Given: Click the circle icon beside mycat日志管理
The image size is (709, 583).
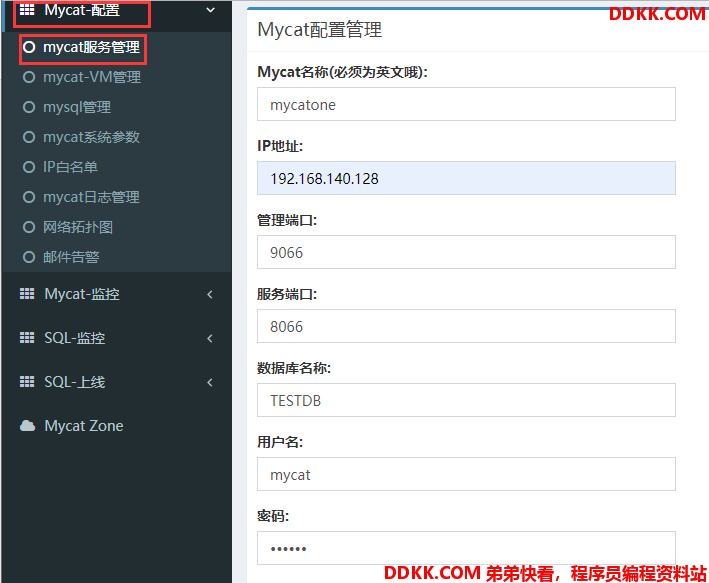Looking at the screenshot, I should [x=29, y=197].
